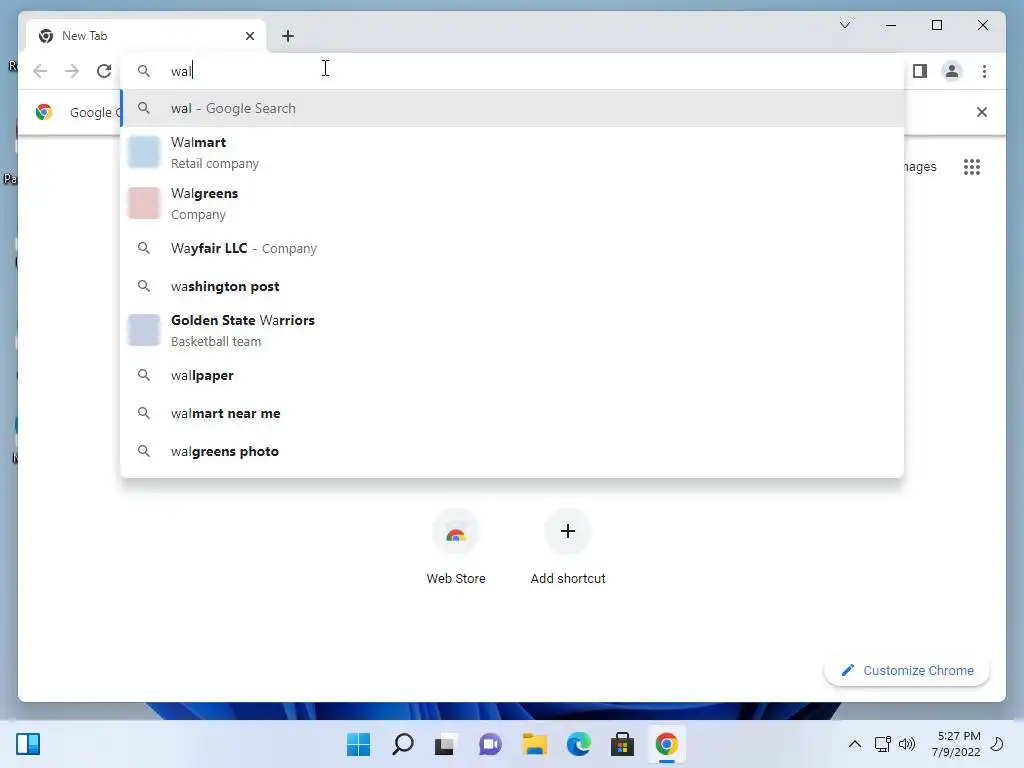
Task: Click the Walmart suggestion thumbnail
Action: pos(144,152)
